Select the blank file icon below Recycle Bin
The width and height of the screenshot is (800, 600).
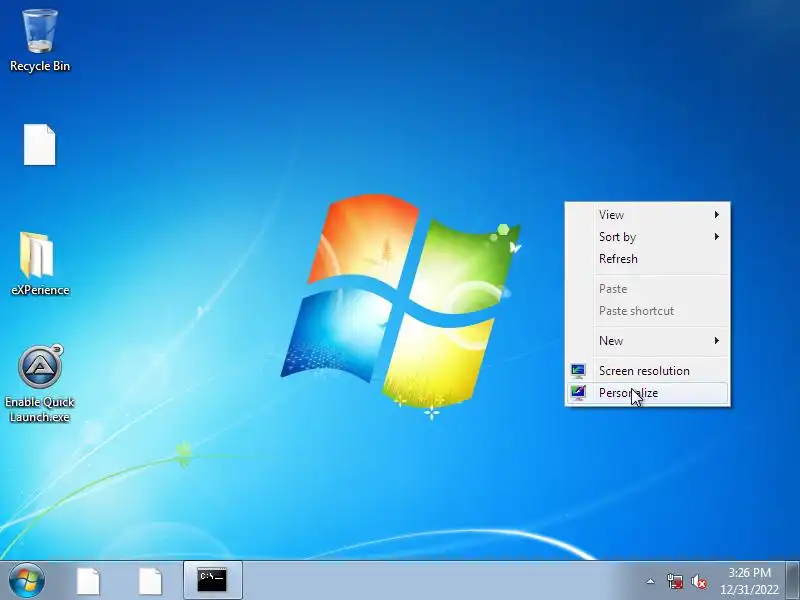pos(40,145)
